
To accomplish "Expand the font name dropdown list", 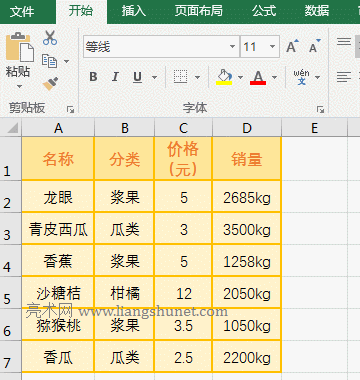I will (x=233, y=47).
